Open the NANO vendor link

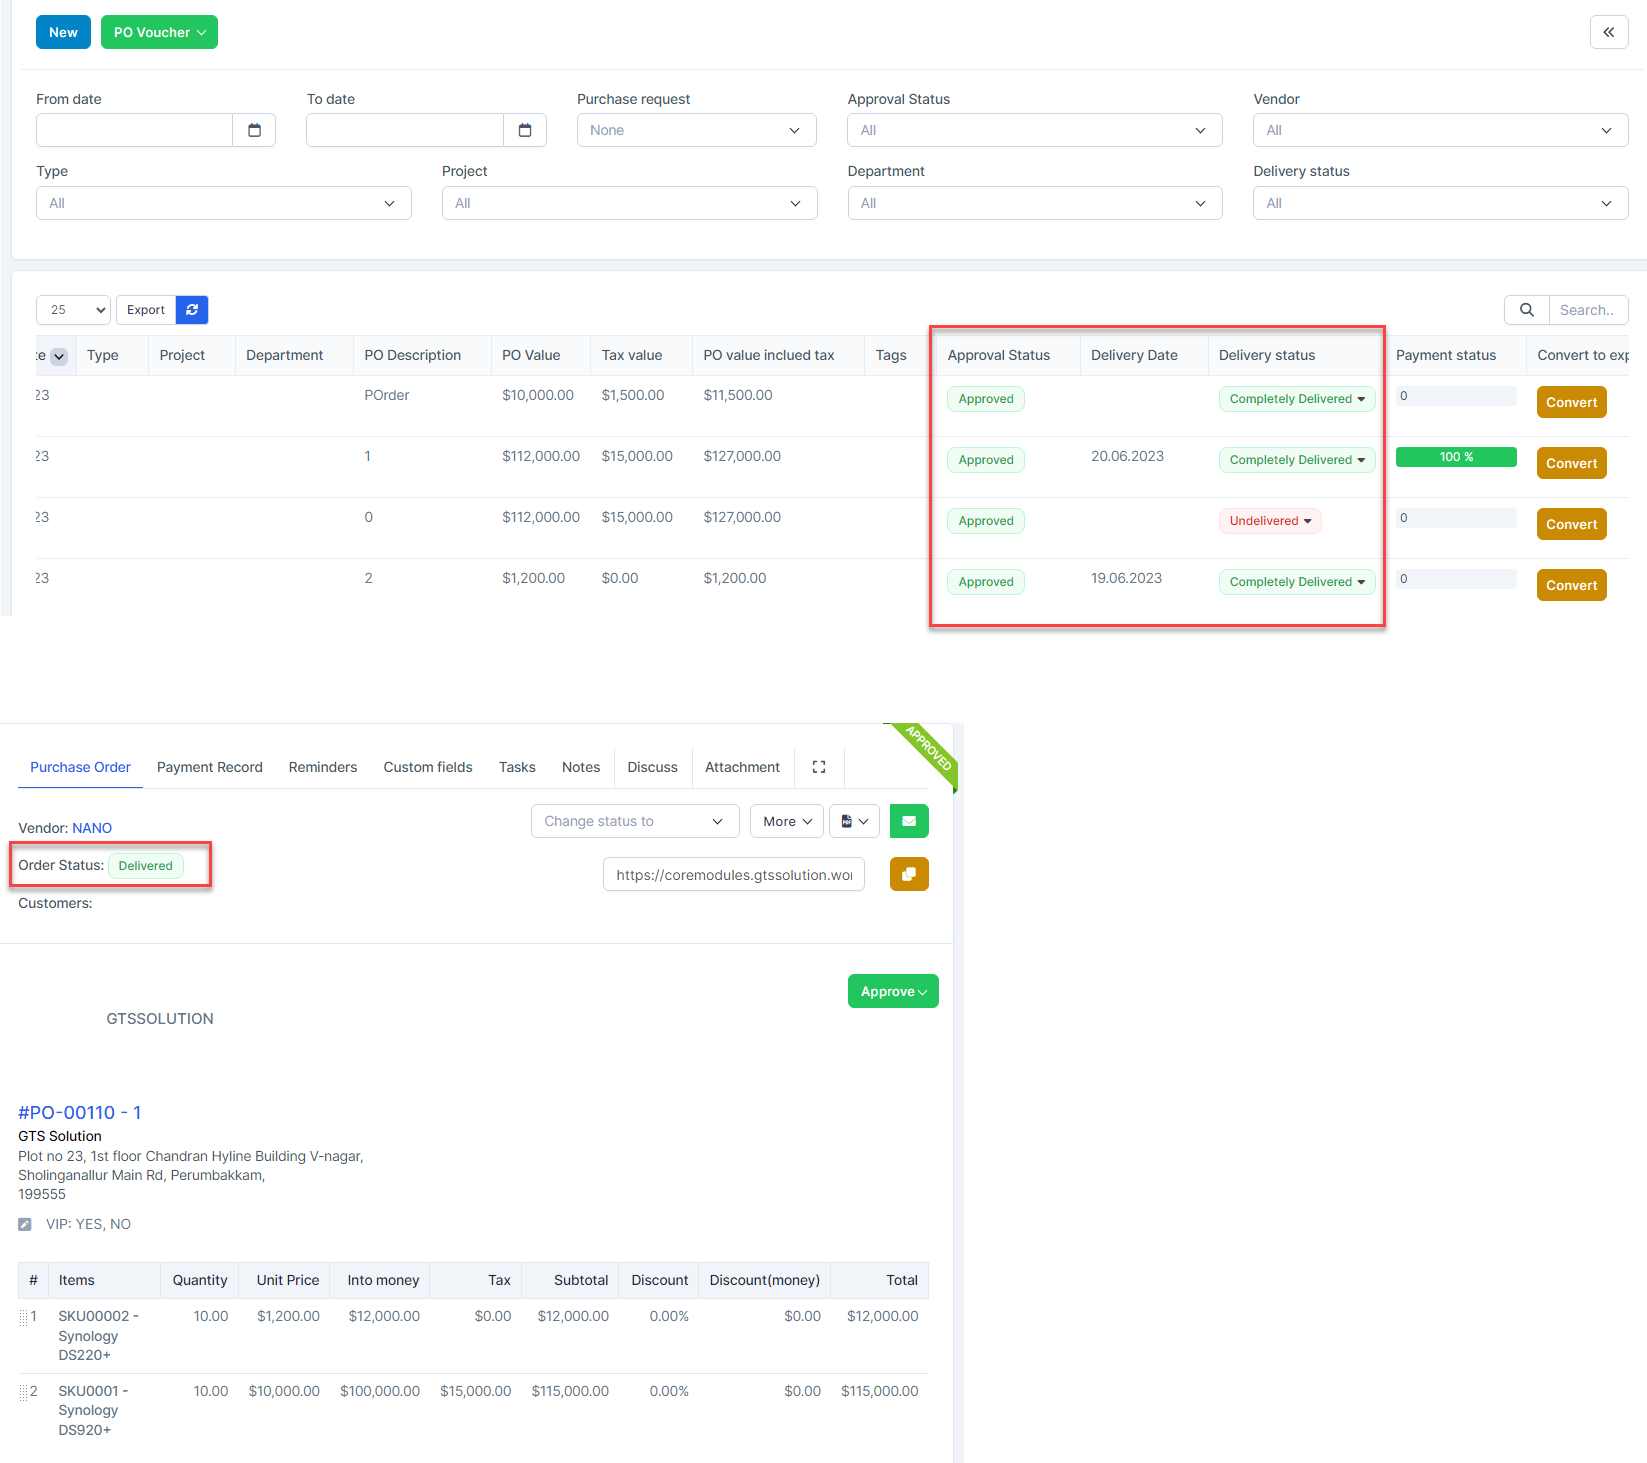click(92, 828)
